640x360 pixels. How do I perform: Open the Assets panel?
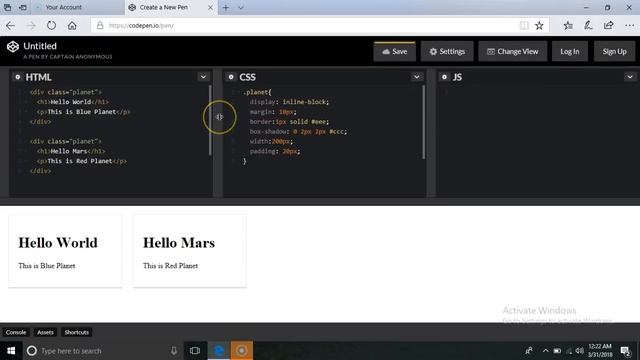[45, 332]
